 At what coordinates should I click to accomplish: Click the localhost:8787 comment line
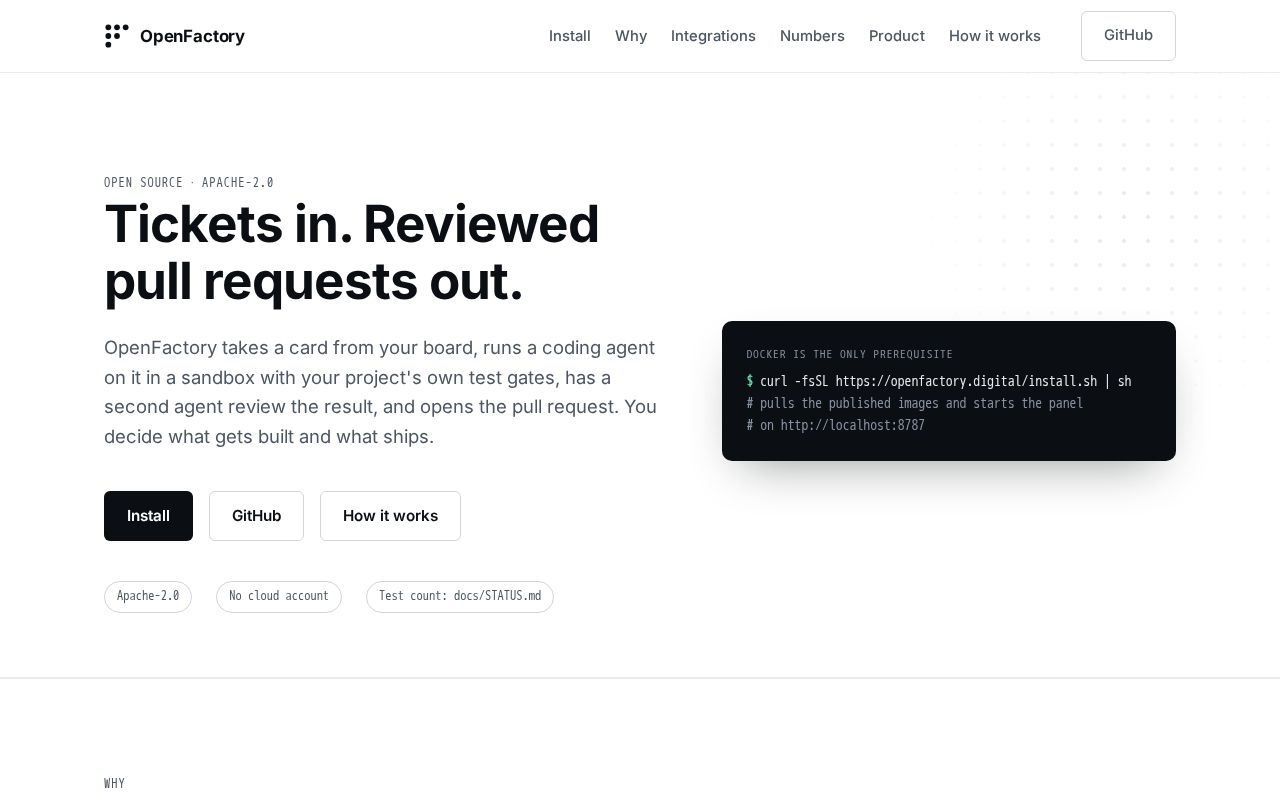pyautogui.click(x=835, y=425)
